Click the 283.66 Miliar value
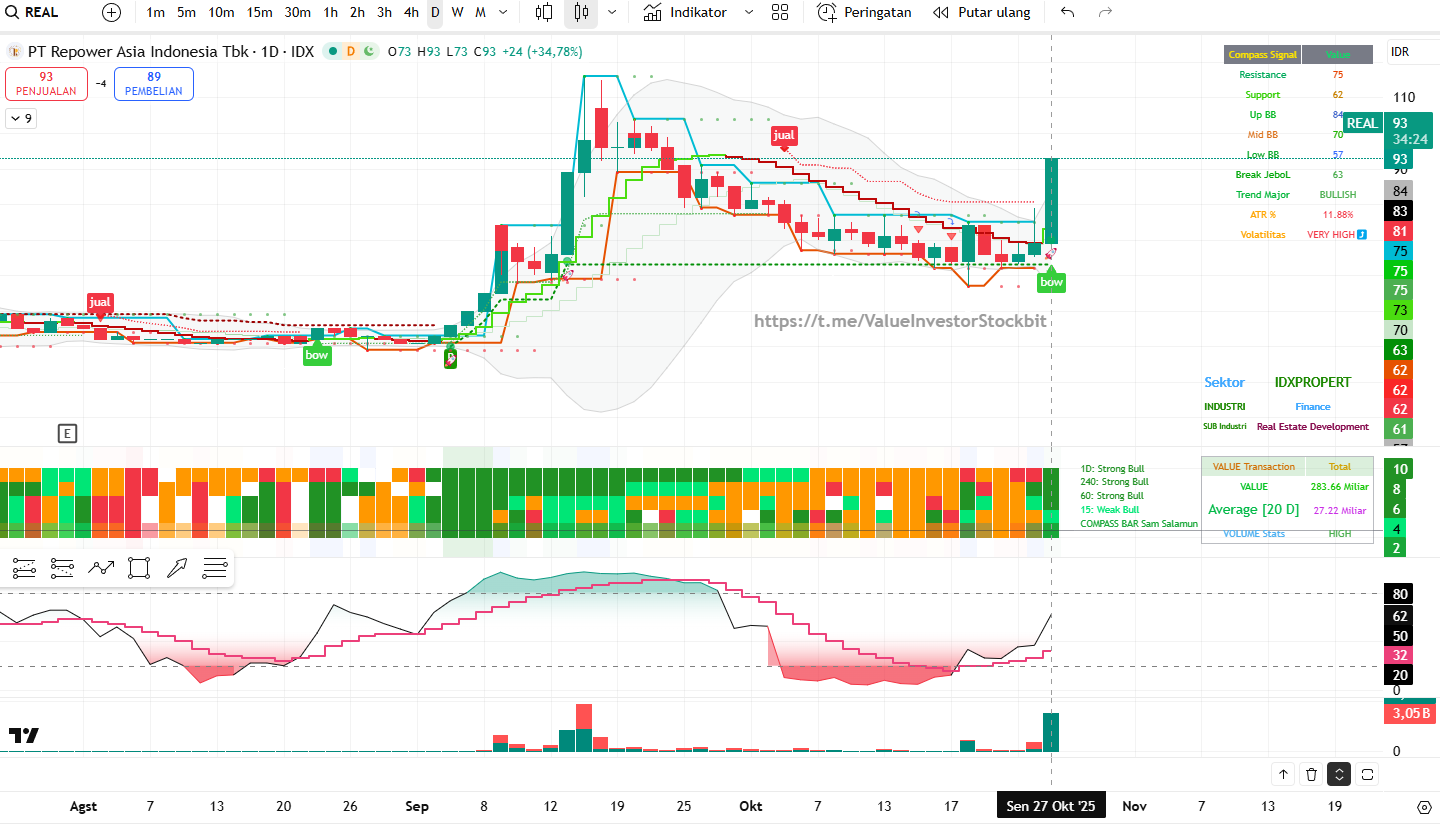Screen dimensions: 1440x825 coord(1340,487)
